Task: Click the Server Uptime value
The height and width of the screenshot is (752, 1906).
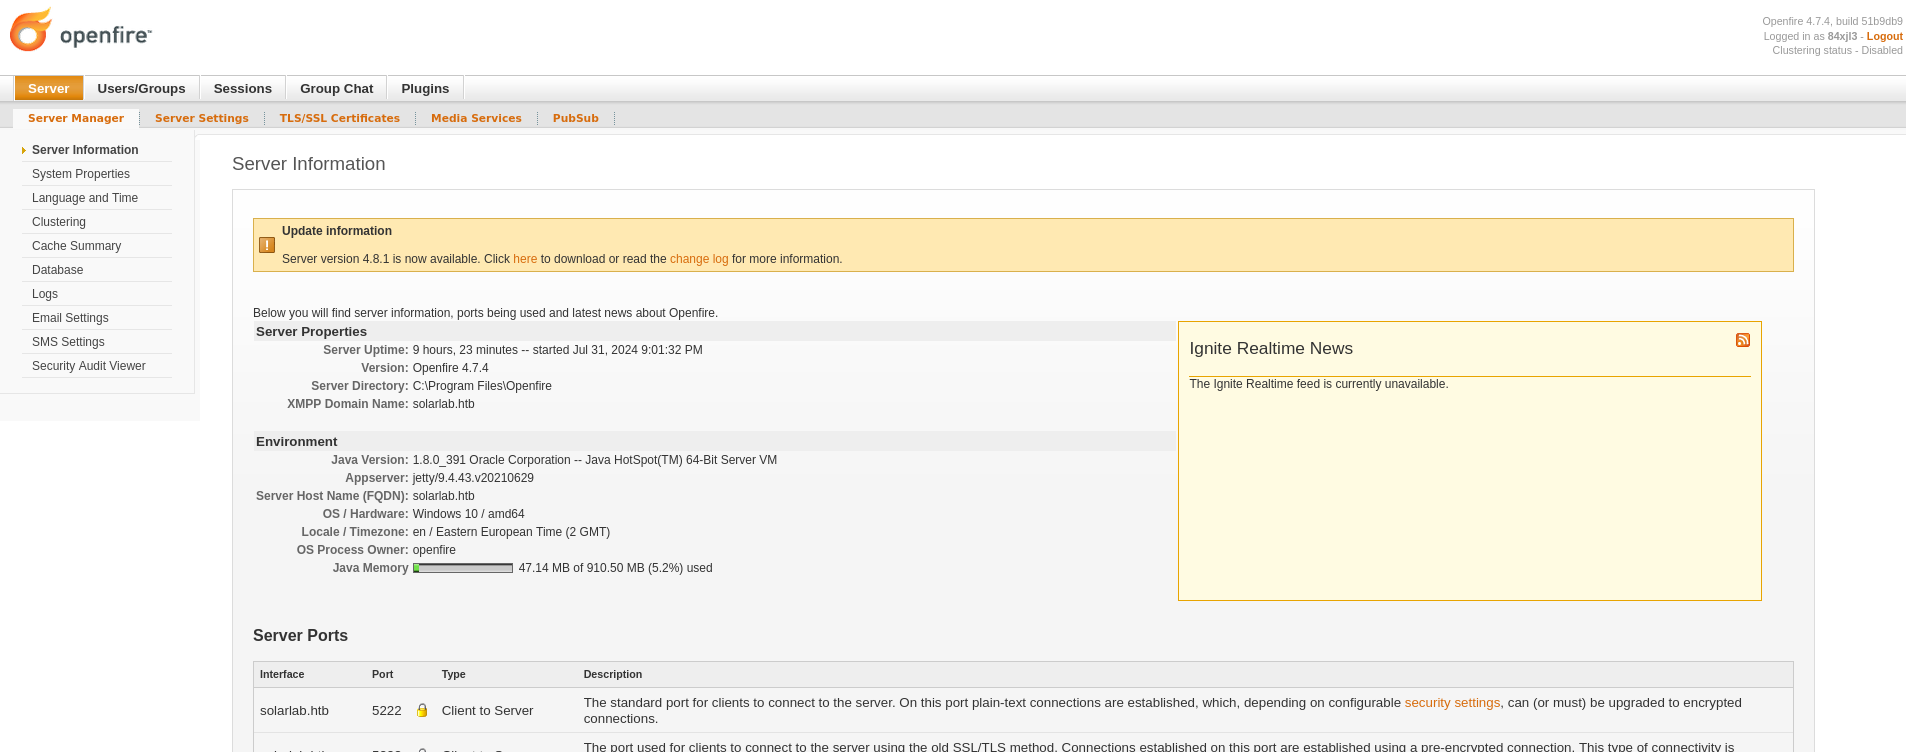Action: (x=557, y=350)
